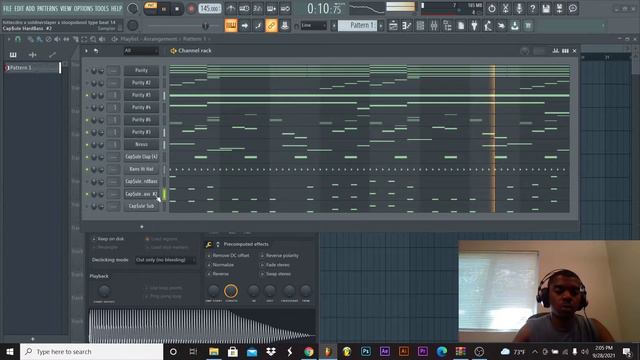640x360 pixels.
Task: Toggle Channel rack graph editor icon
Action: pyautogui.click(x=556, y=51)
